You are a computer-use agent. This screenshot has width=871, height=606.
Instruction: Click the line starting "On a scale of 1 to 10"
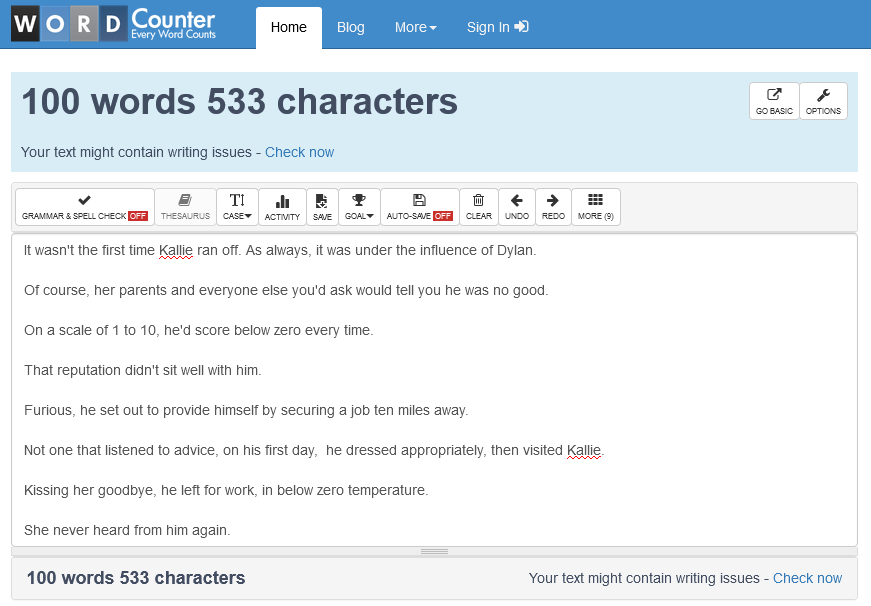click(199, 330)
